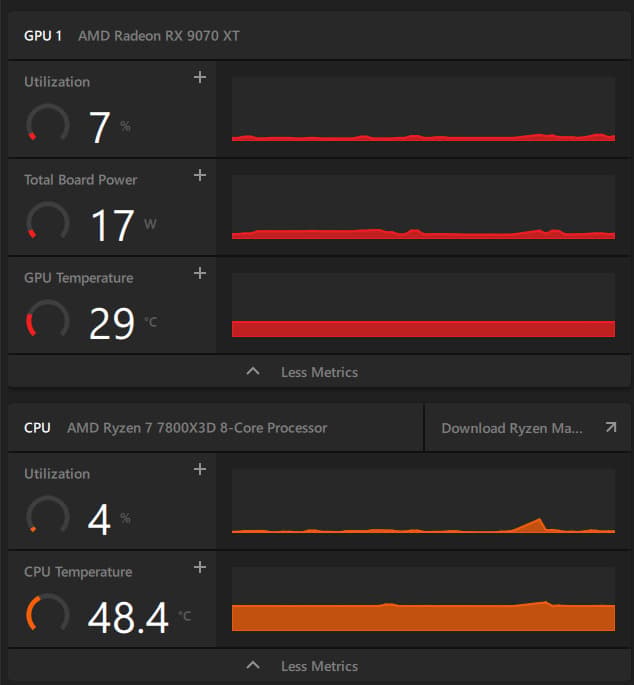This screenshot has width=634, height=685.
Task: Click Less Metrics text under GPU panel
Action: pyautogui.click(x=319, y=372)
